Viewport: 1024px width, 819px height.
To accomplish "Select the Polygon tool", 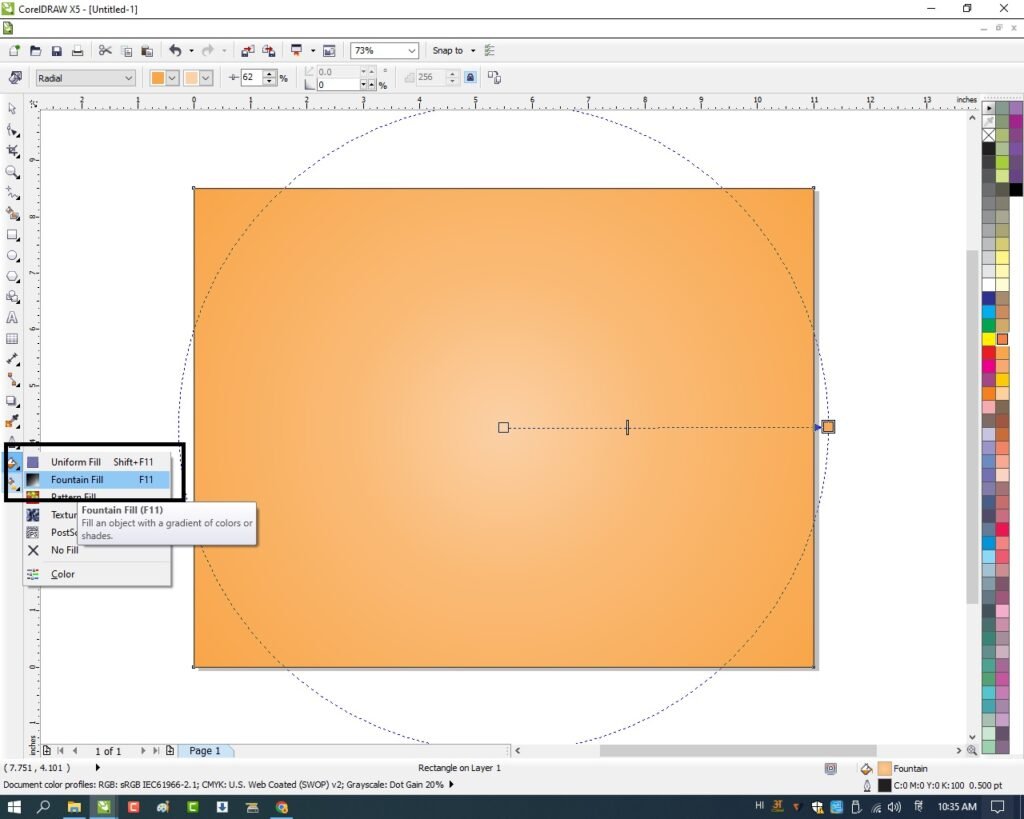I will coord(12,276).
